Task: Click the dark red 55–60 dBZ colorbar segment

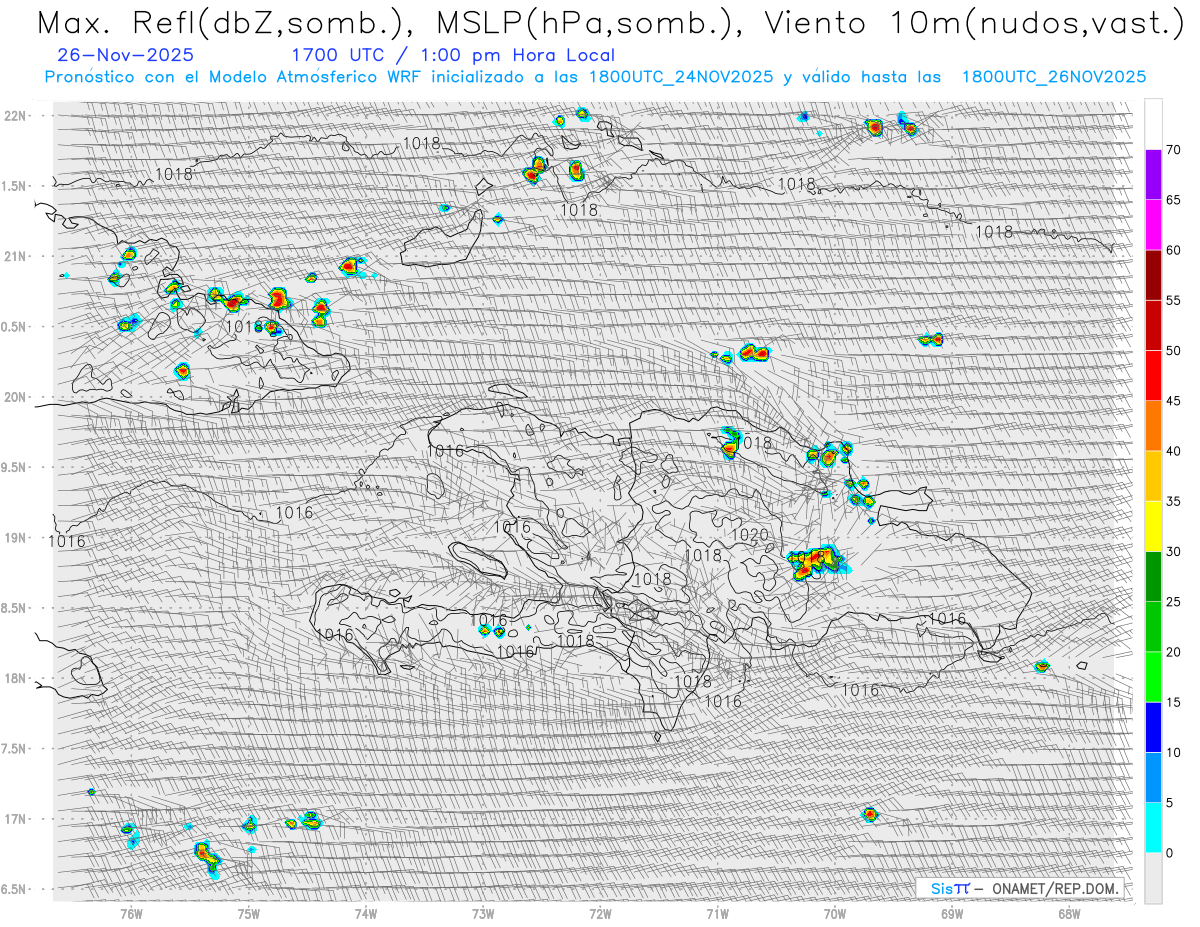Action: [x=1153, y=275]
